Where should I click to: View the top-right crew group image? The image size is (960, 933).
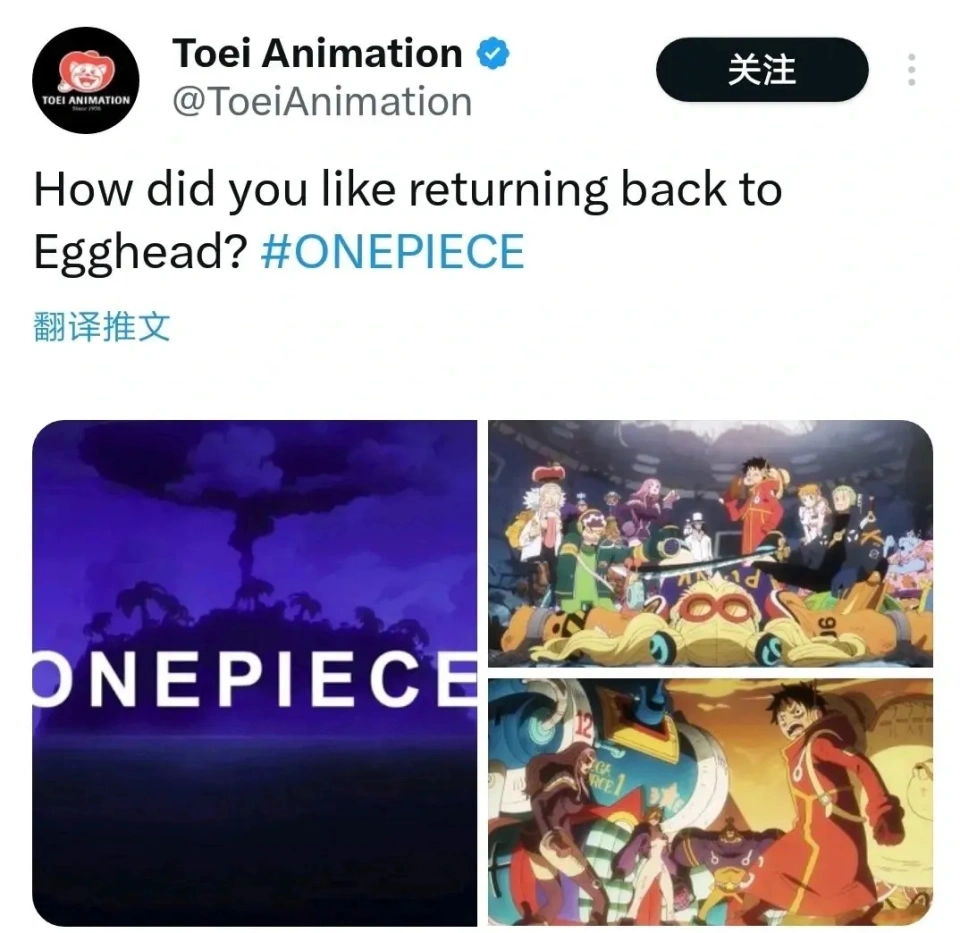pos(710,543)
